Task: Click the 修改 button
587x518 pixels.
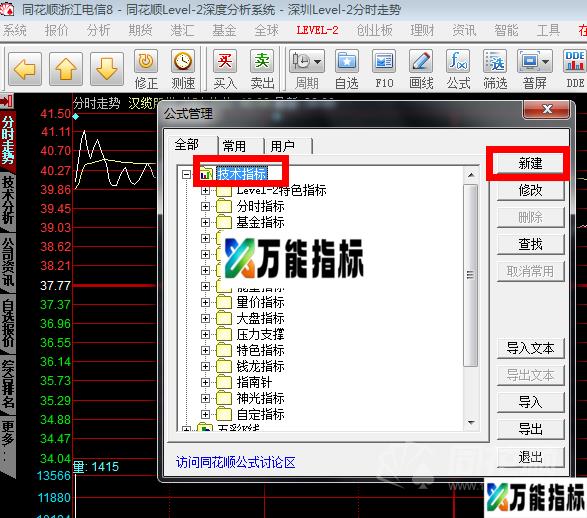Action: tap(530, 191)
